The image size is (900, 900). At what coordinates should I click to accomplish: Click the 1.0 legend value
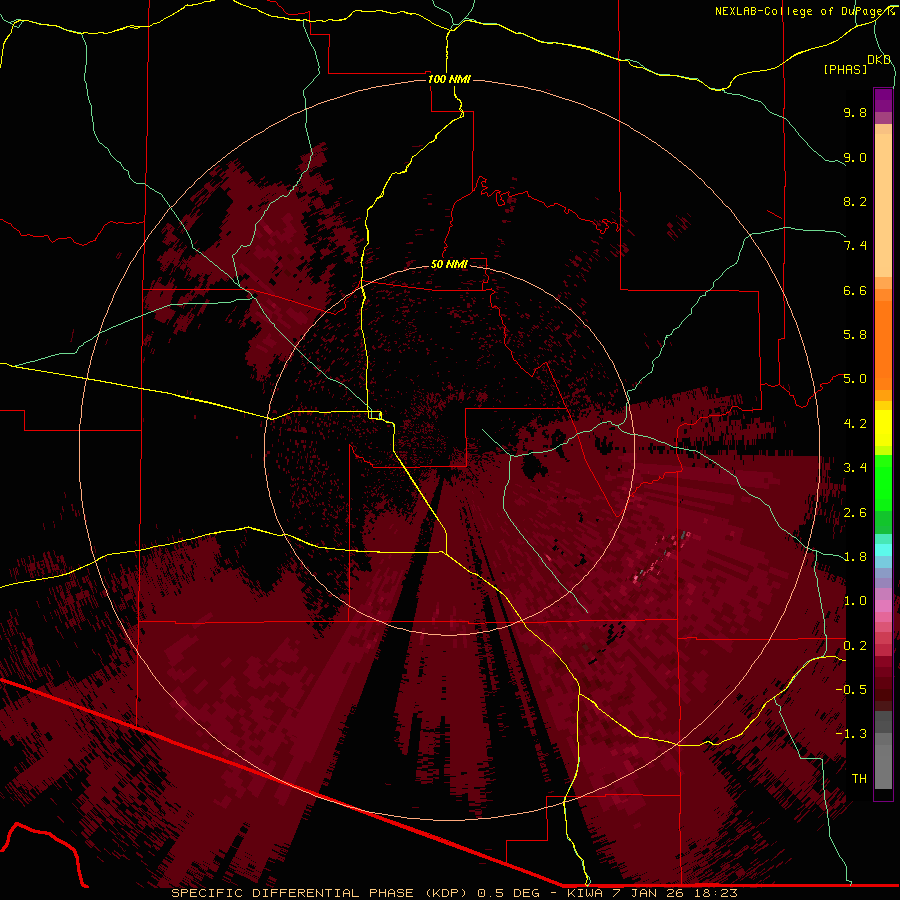pyautogui.click(x=855, y=601)
